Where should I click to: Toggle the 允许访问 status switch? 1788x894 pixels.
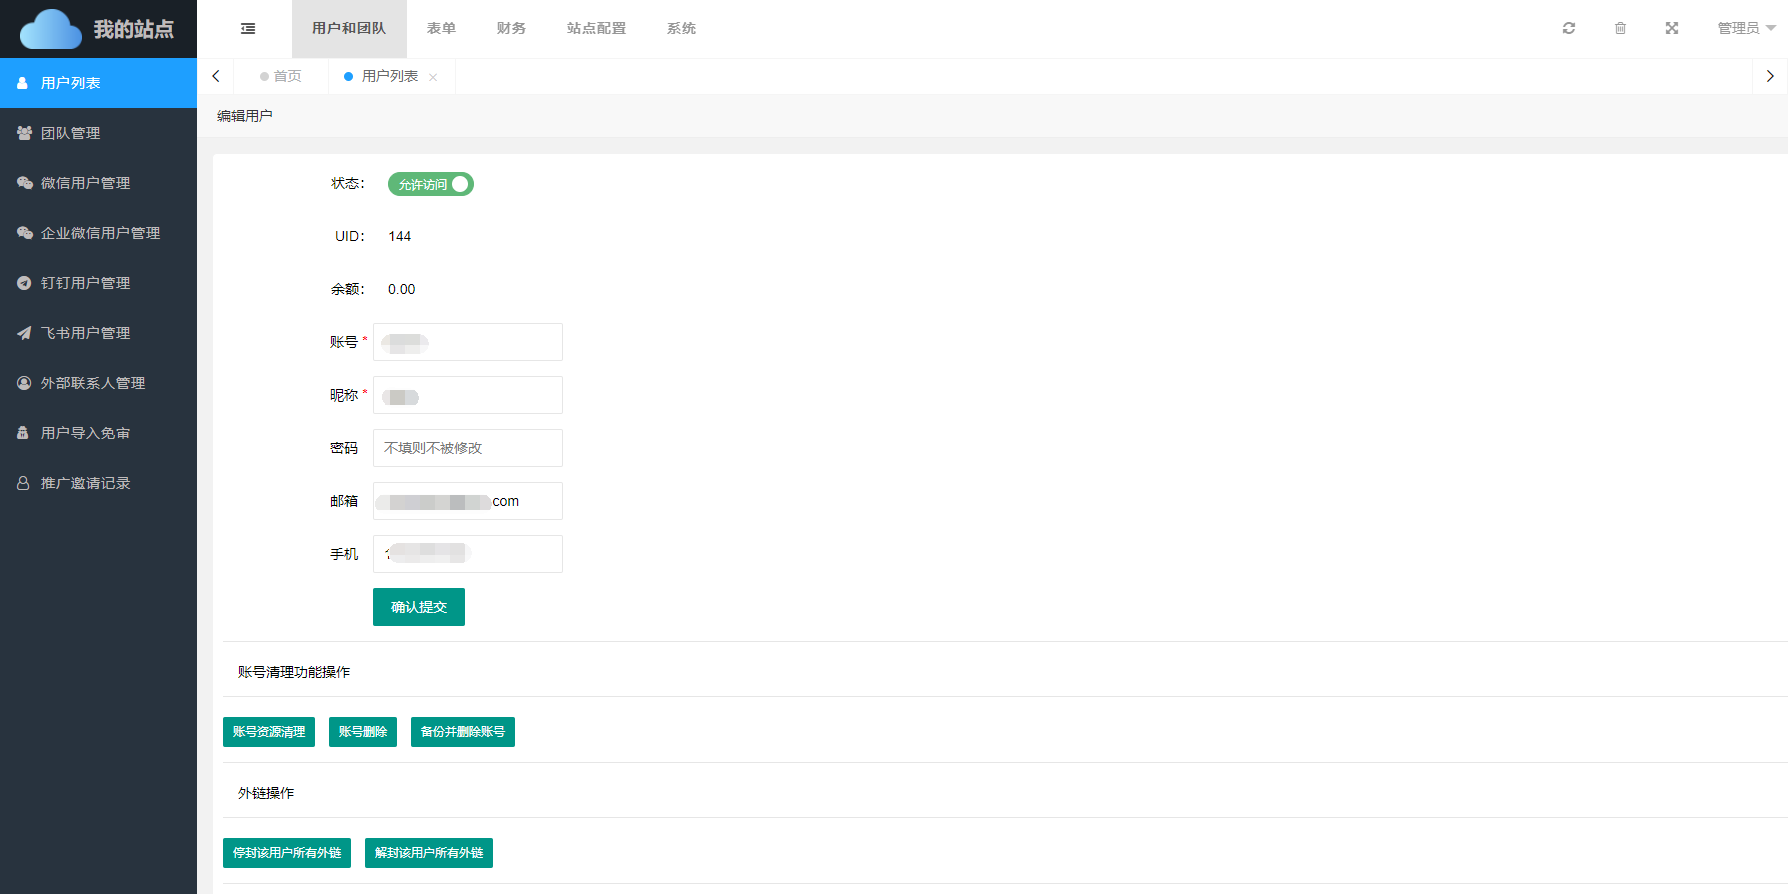[431, 184]
